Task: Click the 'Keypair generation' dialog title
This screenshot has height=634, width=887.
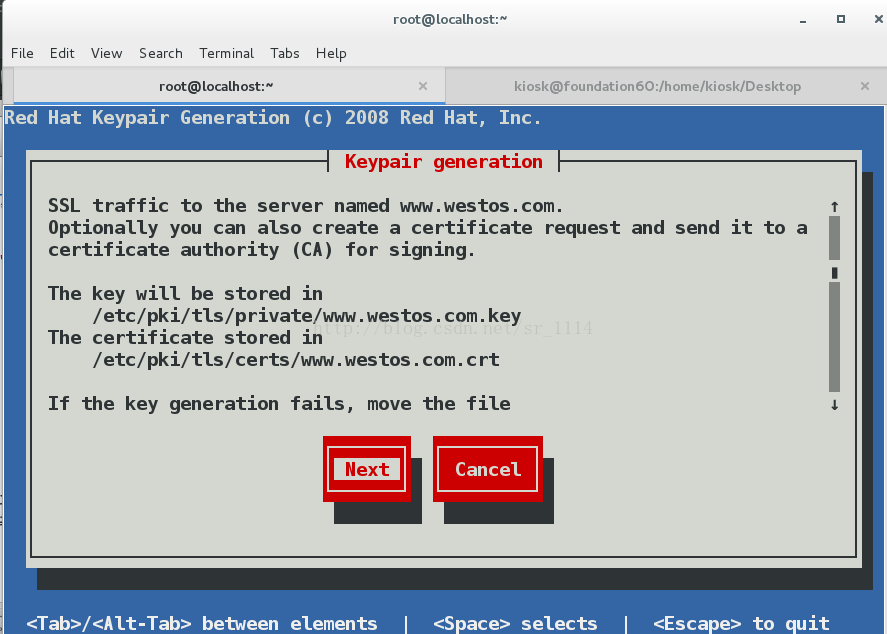Action: [x=444, y=162]
